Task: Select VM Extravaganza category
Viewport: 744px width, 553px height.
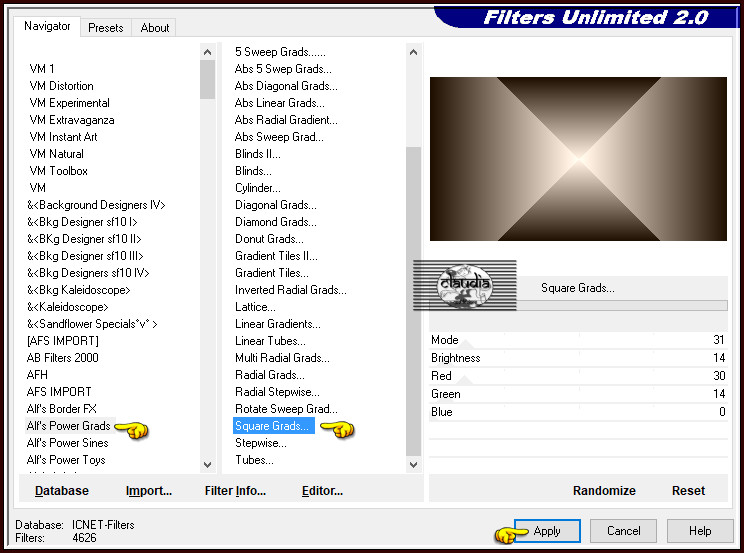Action: (72, 120)
